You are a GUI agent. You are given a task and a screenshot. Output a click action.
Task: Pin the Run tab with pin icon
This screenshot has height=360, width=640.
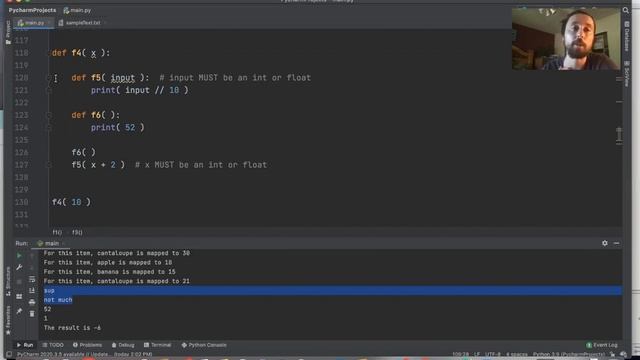tap(19, 311)
